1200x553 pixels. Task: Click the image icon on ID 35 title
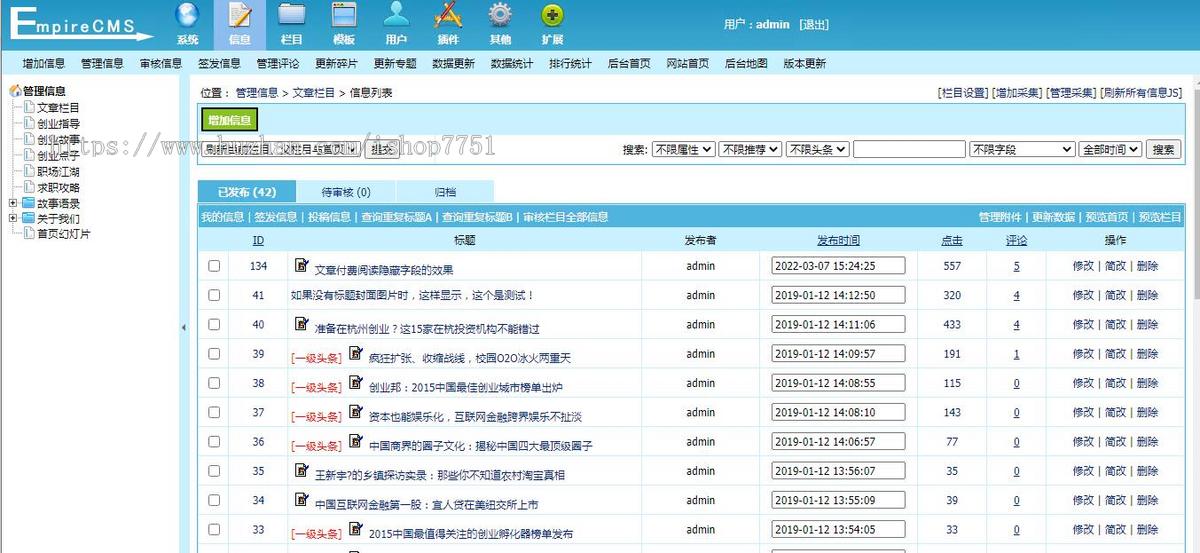302,470
